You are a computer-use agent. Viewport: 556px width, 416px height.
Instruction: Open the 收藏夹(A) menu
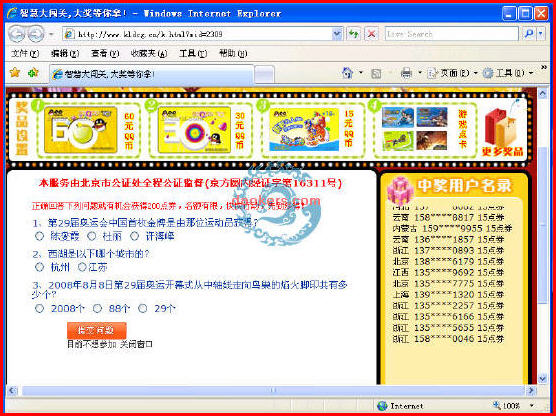(149, 54)
